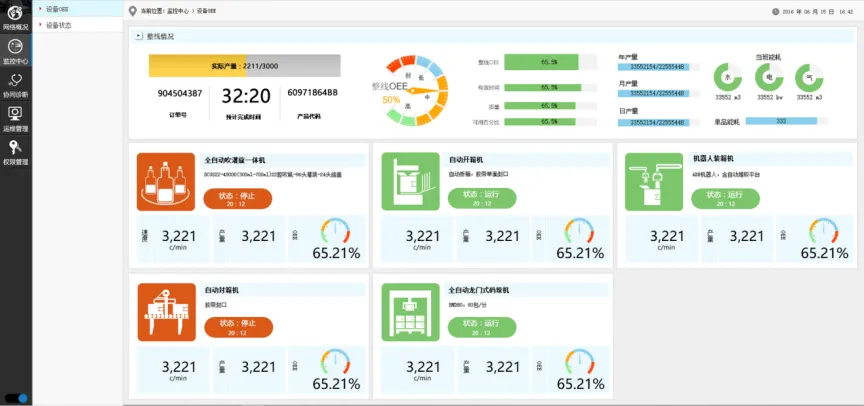The image size is (864, 406).
Task: Click 状态:停止 button on filling machine card
Action: [x=238, y=198]
